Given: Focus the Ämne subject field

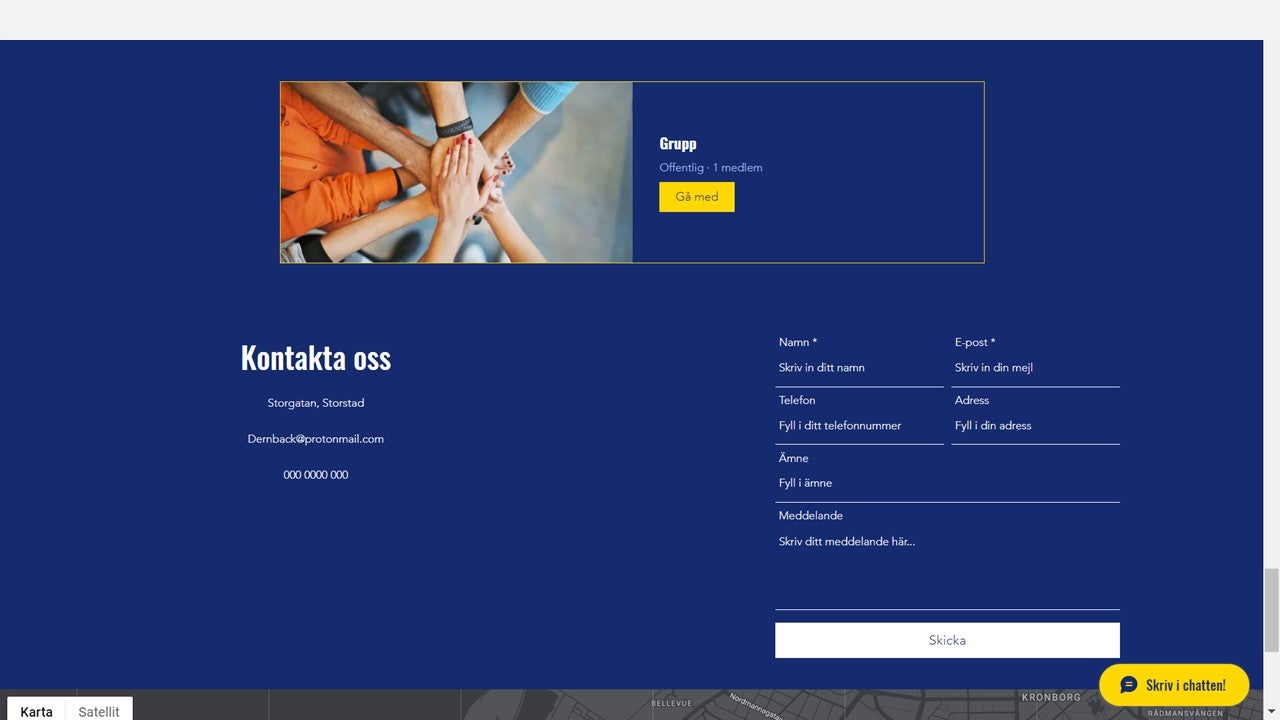Looking at the screenshot, I should (x=946, y=483).
